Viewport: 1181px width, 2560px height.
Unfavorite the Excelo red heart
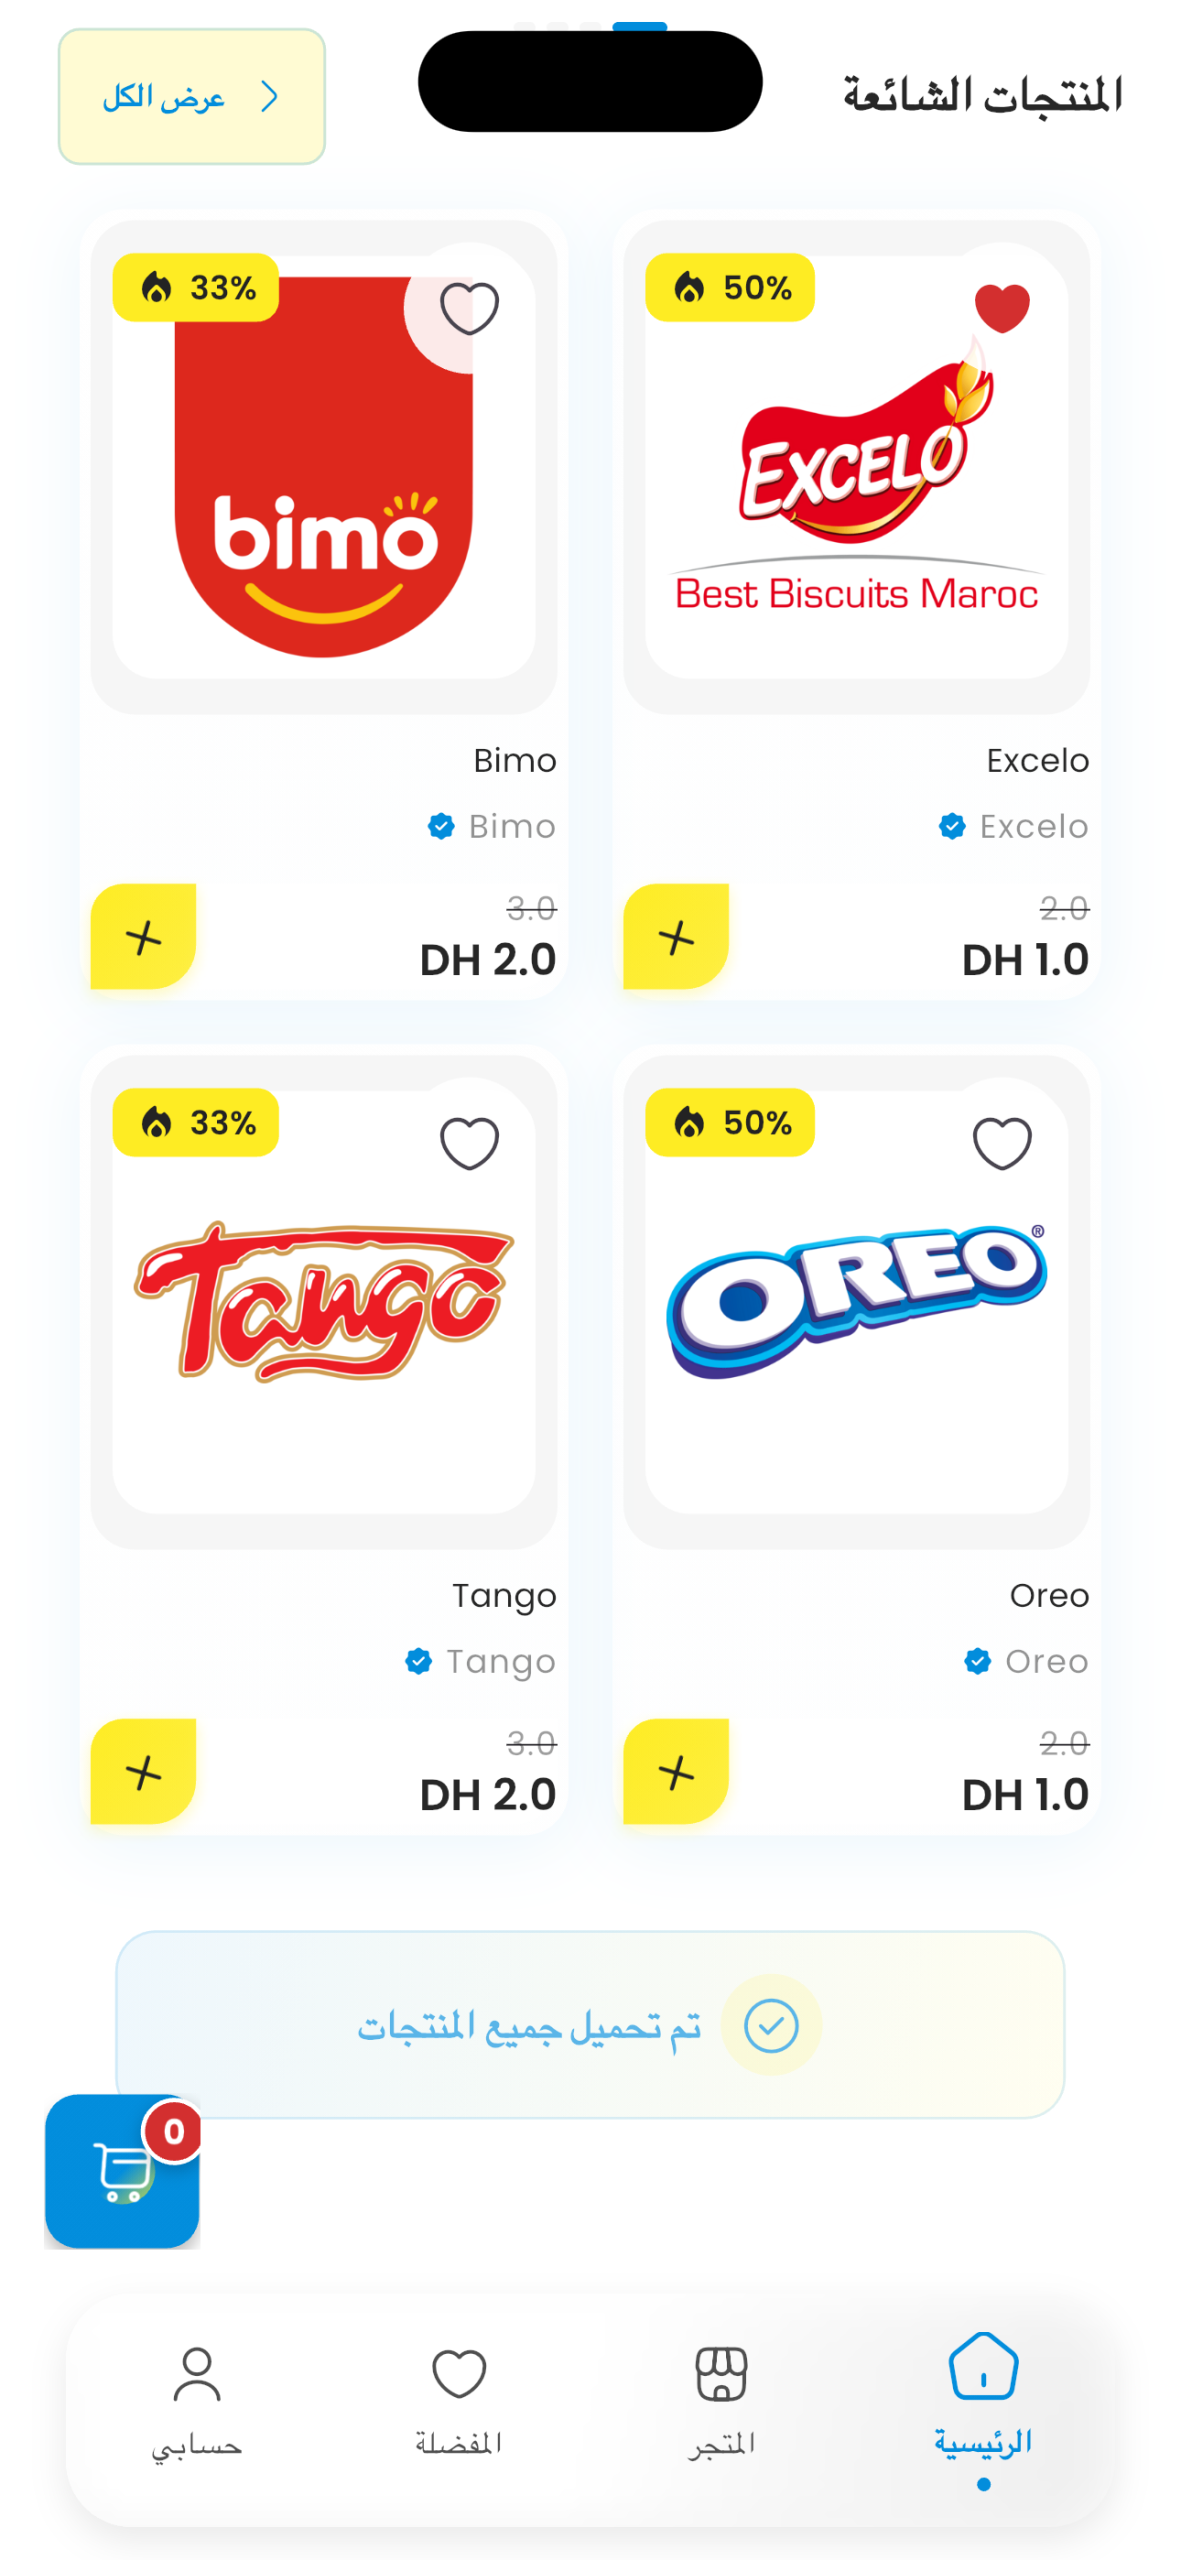pos(1002,308)
